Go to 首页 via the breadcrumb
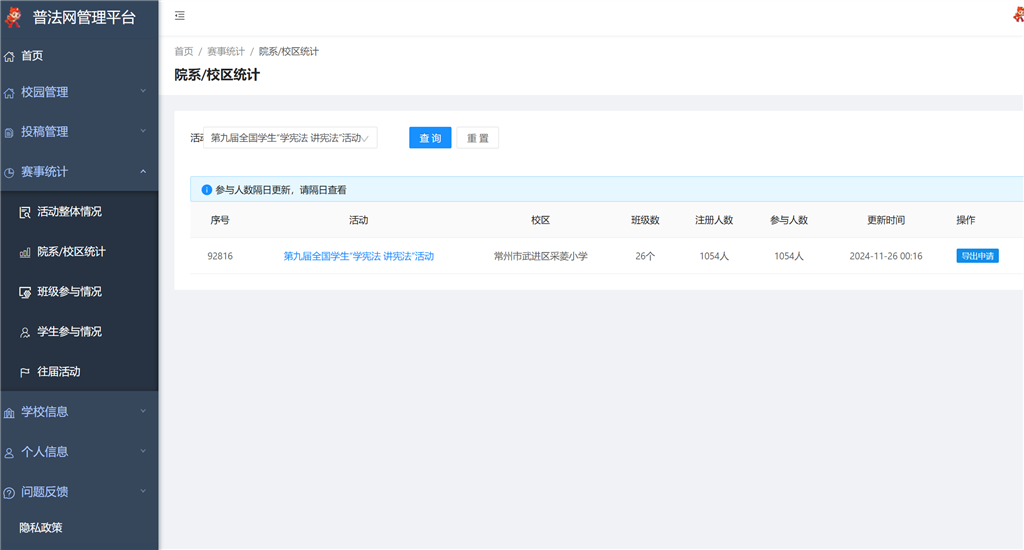1024x550 pixels. [x=183, y=51]
